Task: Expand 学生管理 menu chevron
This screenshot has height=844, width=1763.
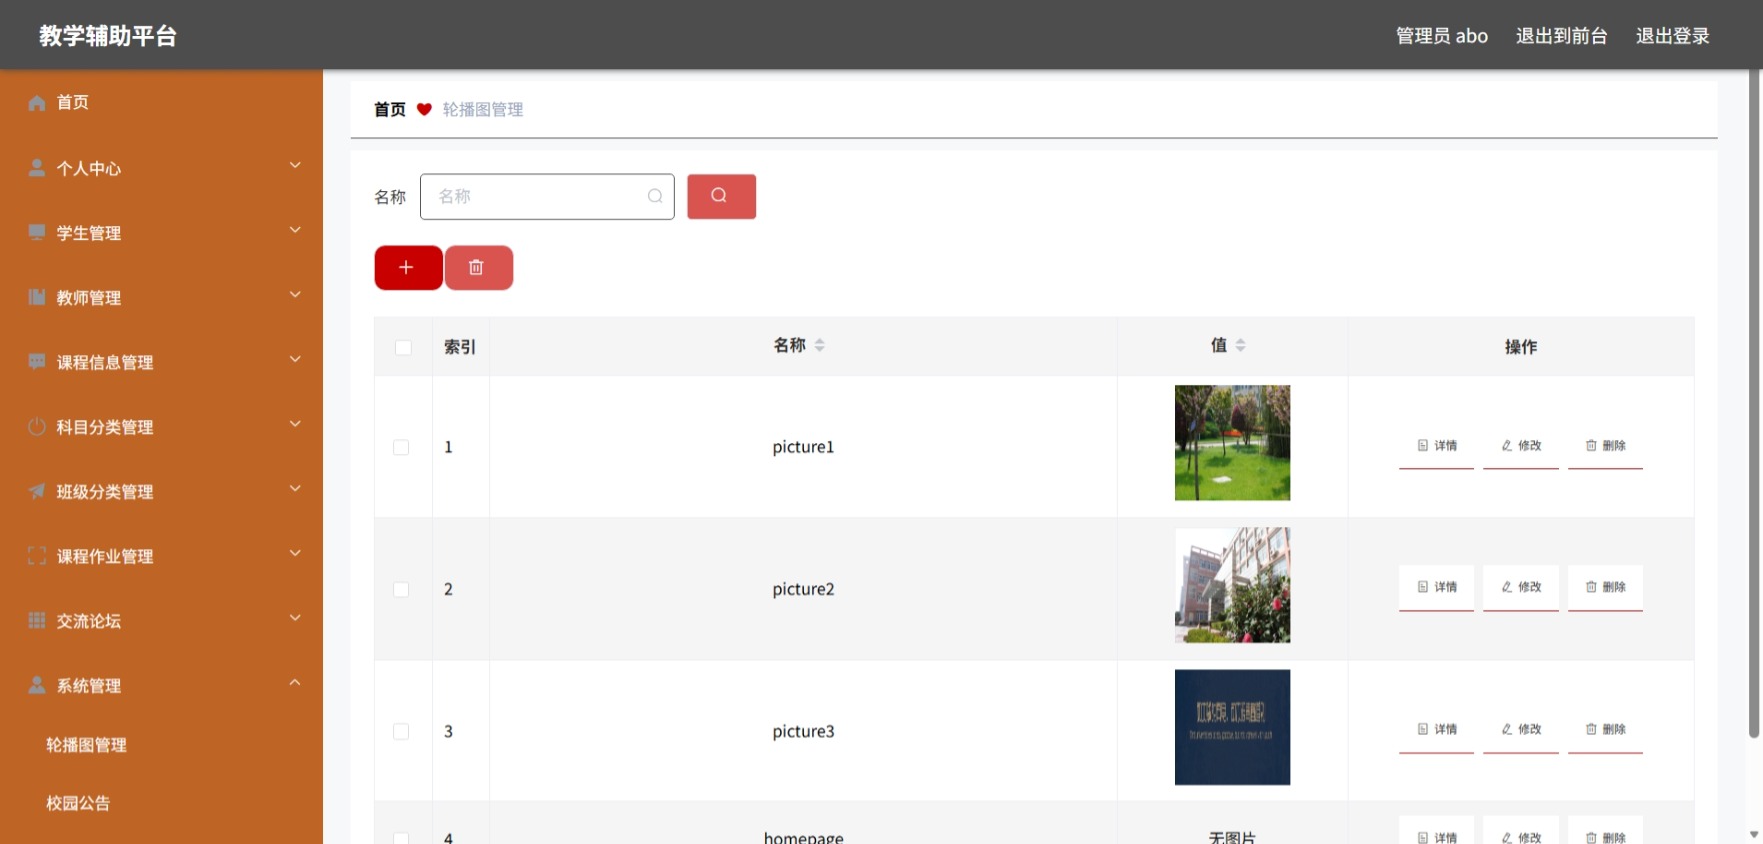Action: click(x=295, y=230)
